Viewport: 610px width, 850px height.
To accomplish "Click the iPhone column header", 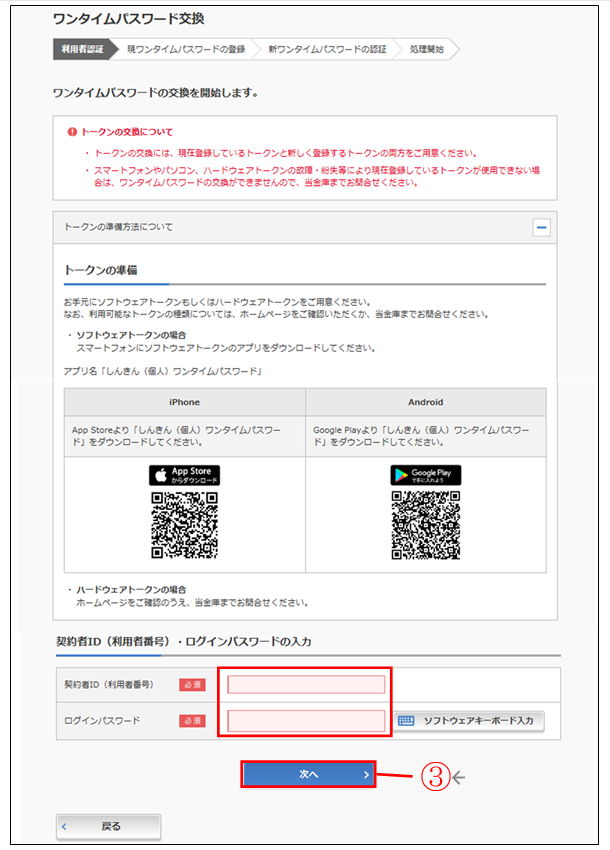I will pos(184,402).
